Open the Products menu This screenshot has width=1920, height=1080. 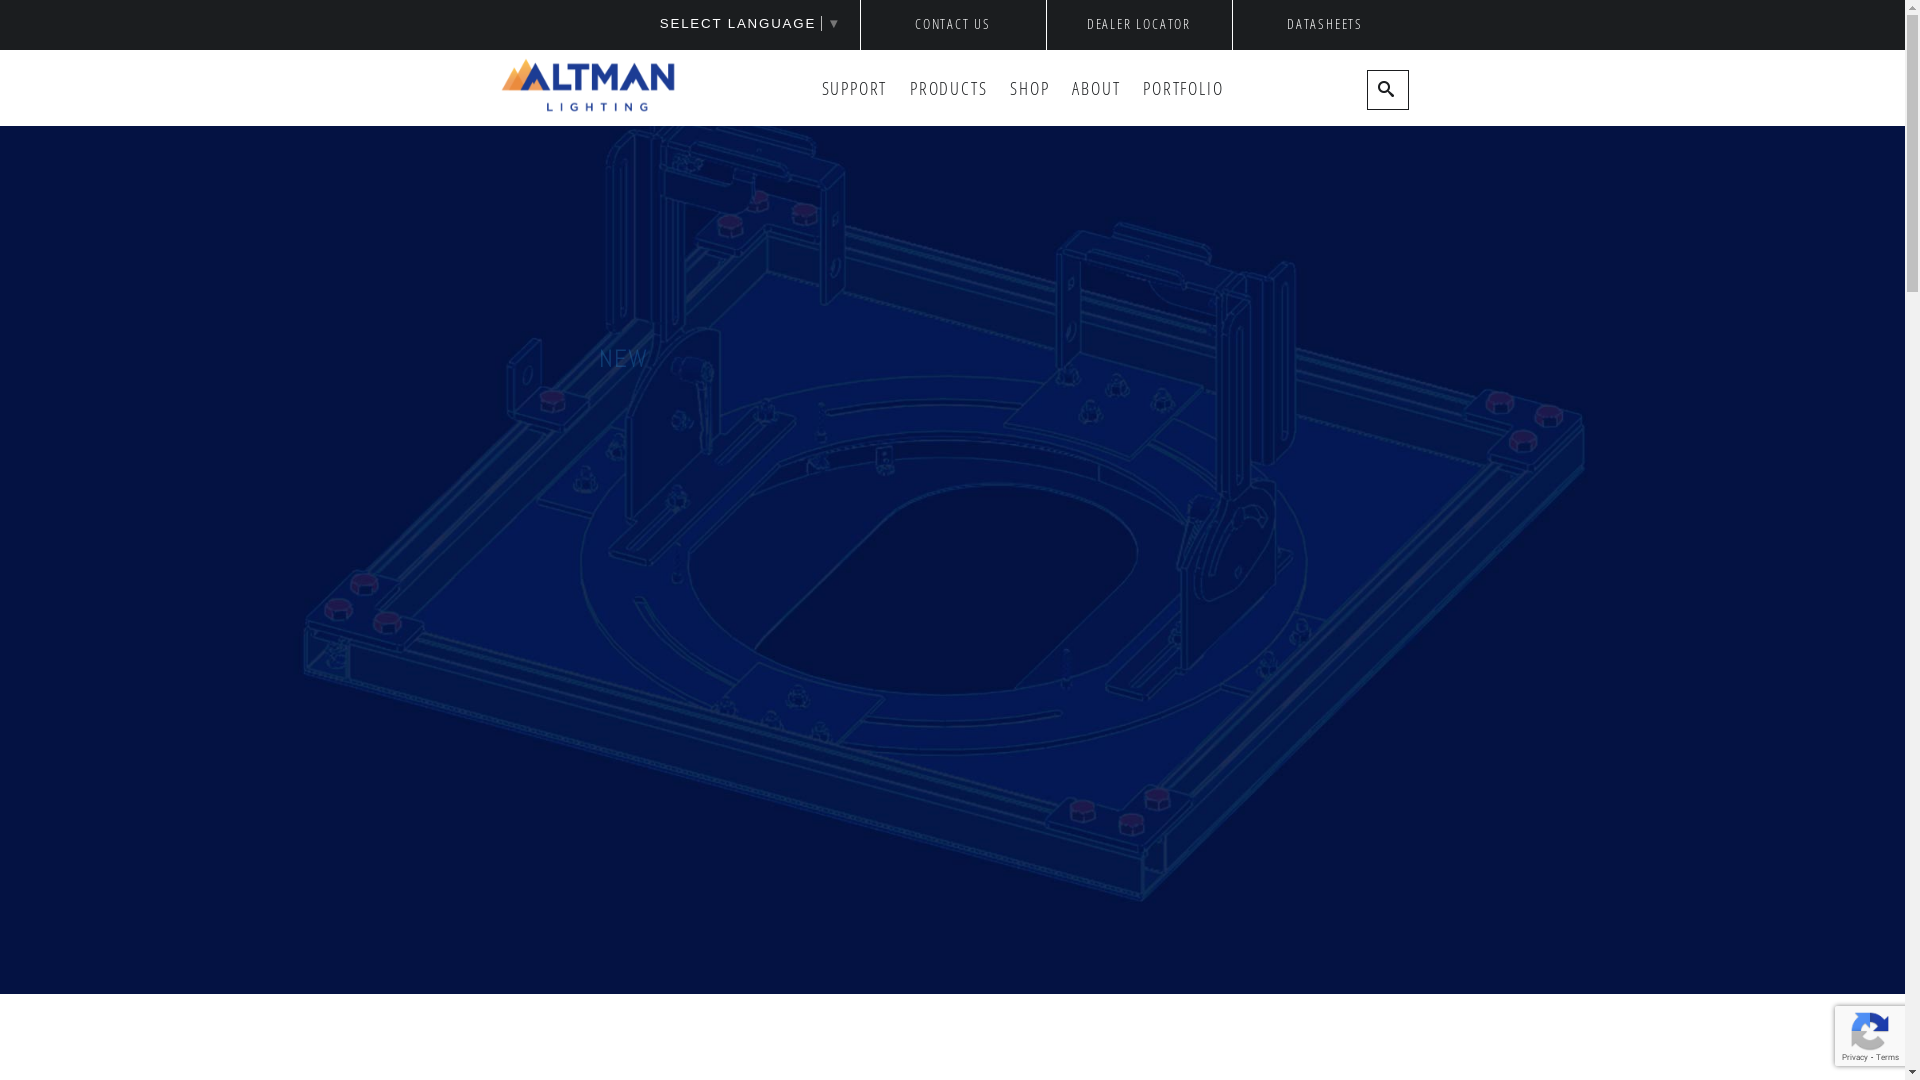click(948, 89)
